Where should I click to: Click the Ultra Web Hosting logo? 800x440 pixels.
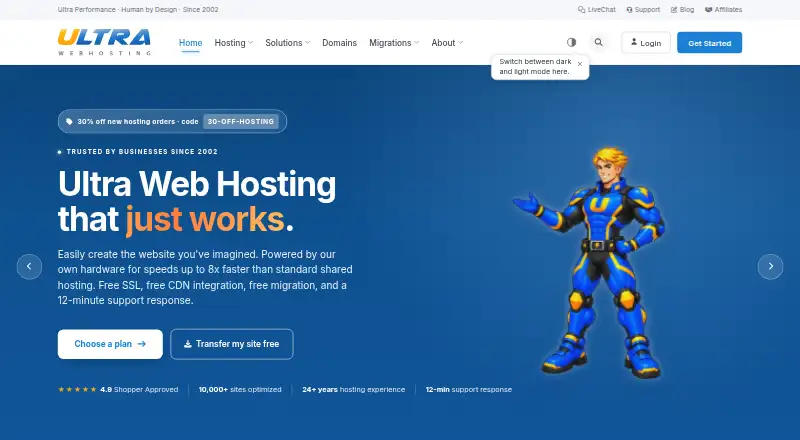pyautogui.click(x=104, y=42)
